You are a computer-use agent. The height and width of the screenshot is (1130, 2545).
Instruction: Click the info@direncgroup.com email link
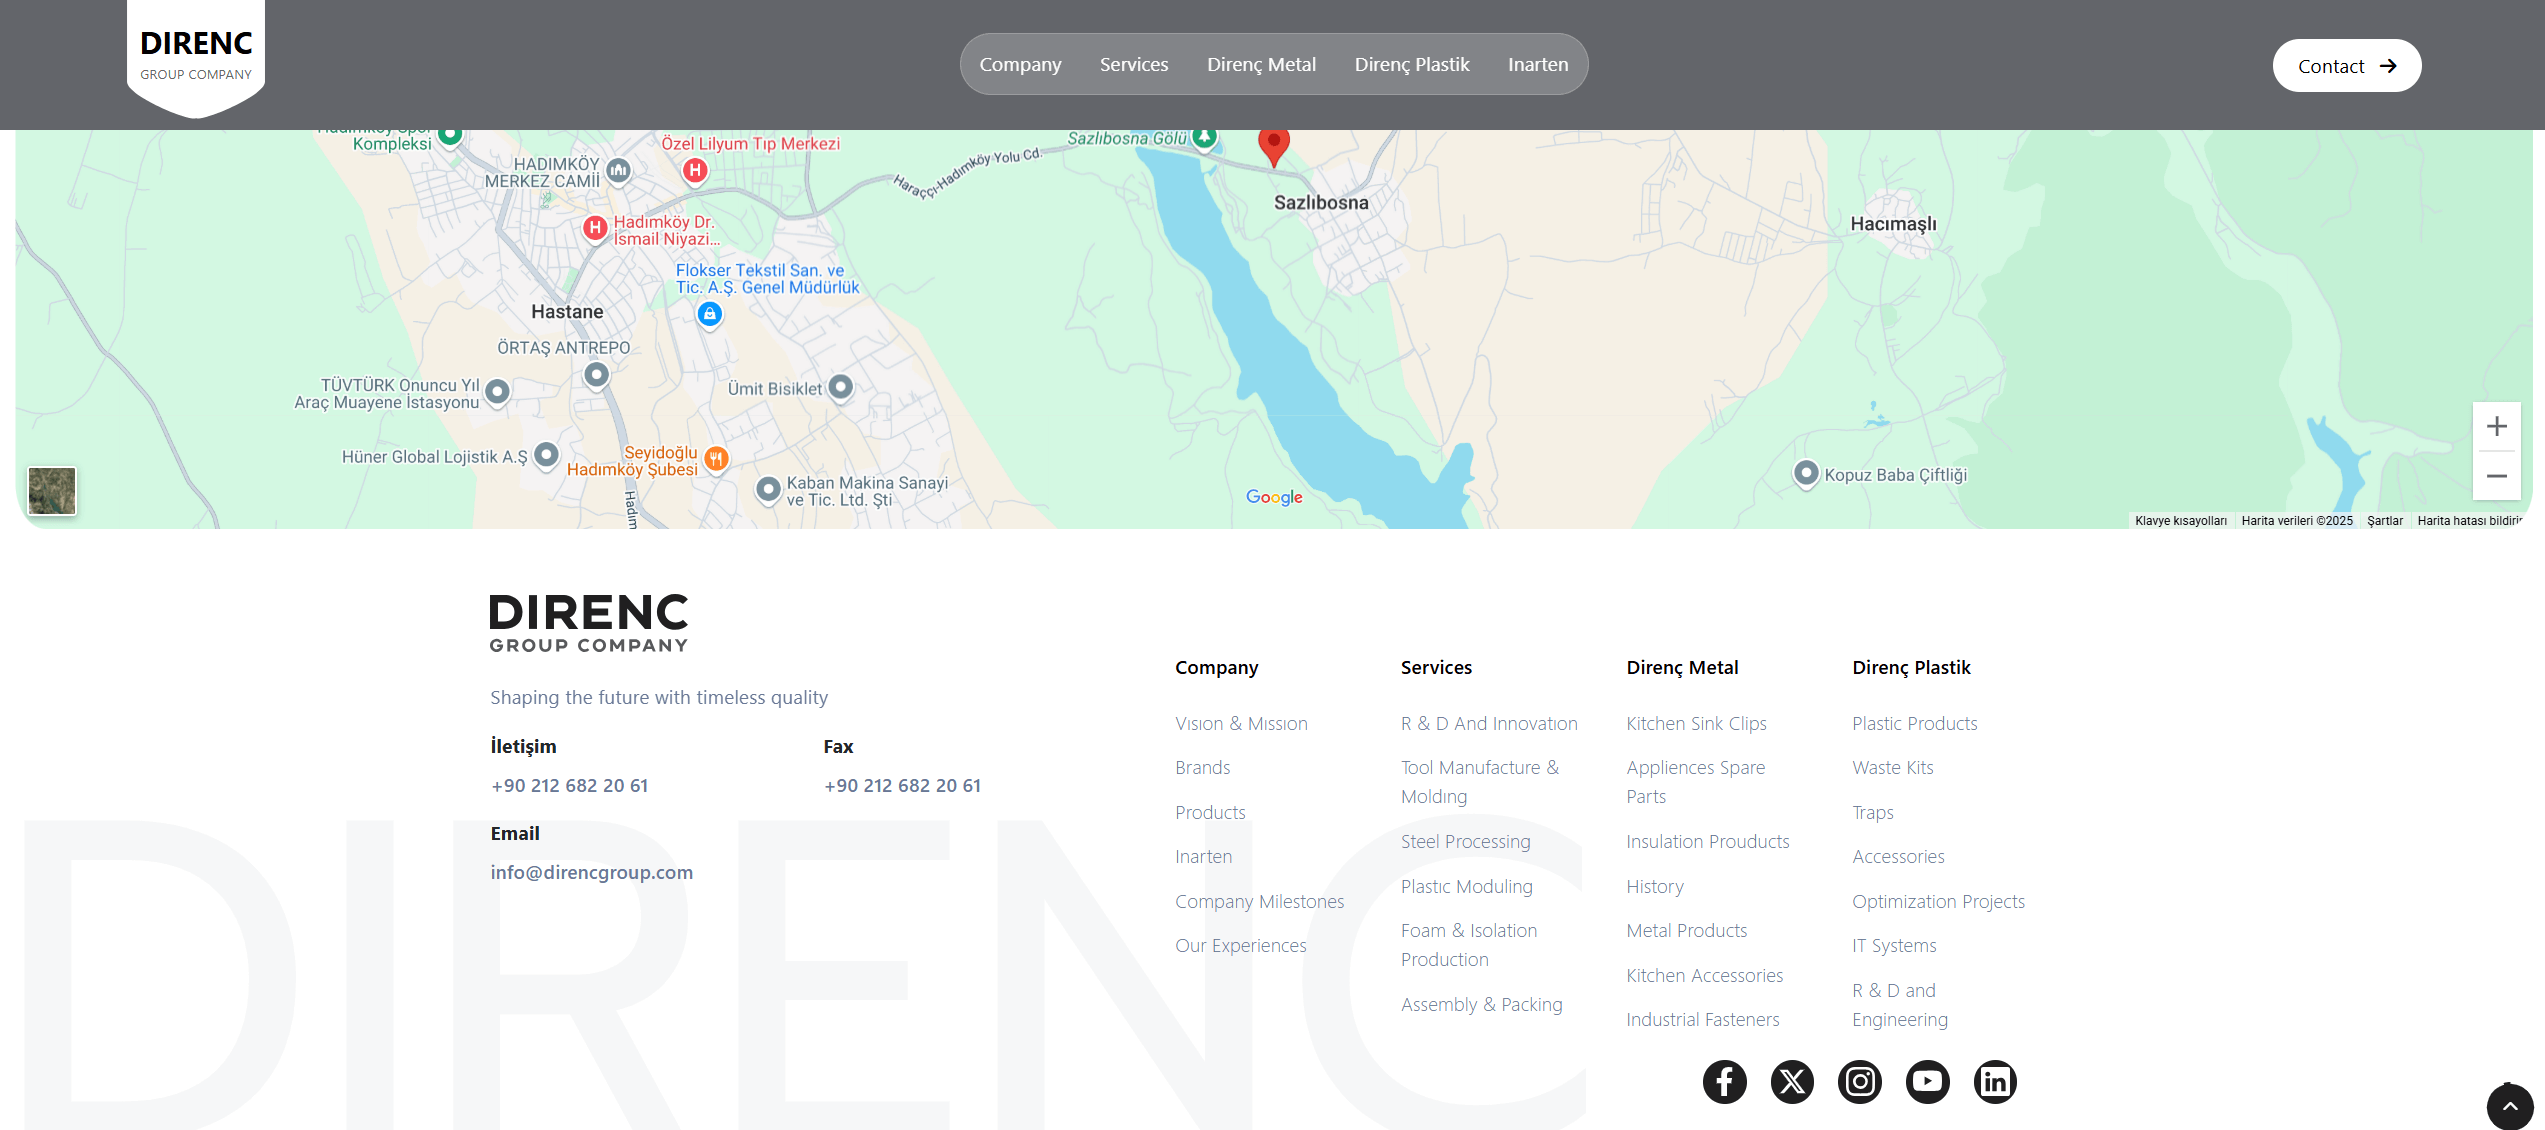pos(591,872)
